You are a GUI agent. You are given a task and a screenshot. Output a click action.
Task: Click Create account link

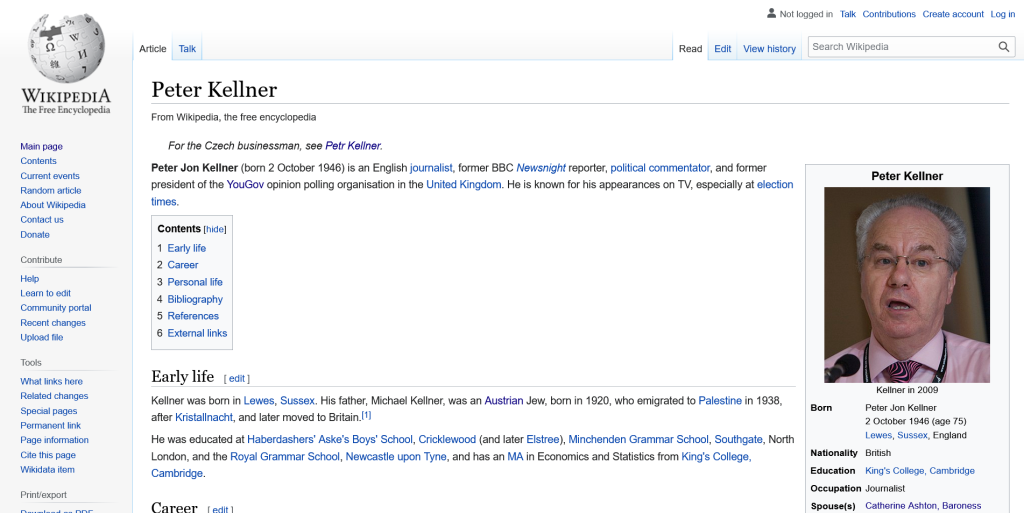coord(953,14)
